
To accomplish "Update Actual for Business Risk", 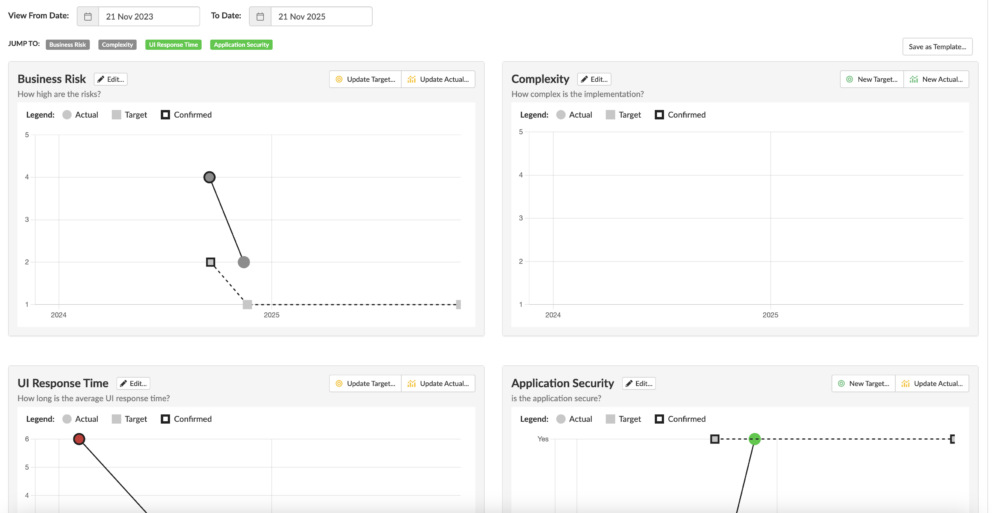I will (x=438, y=79).
